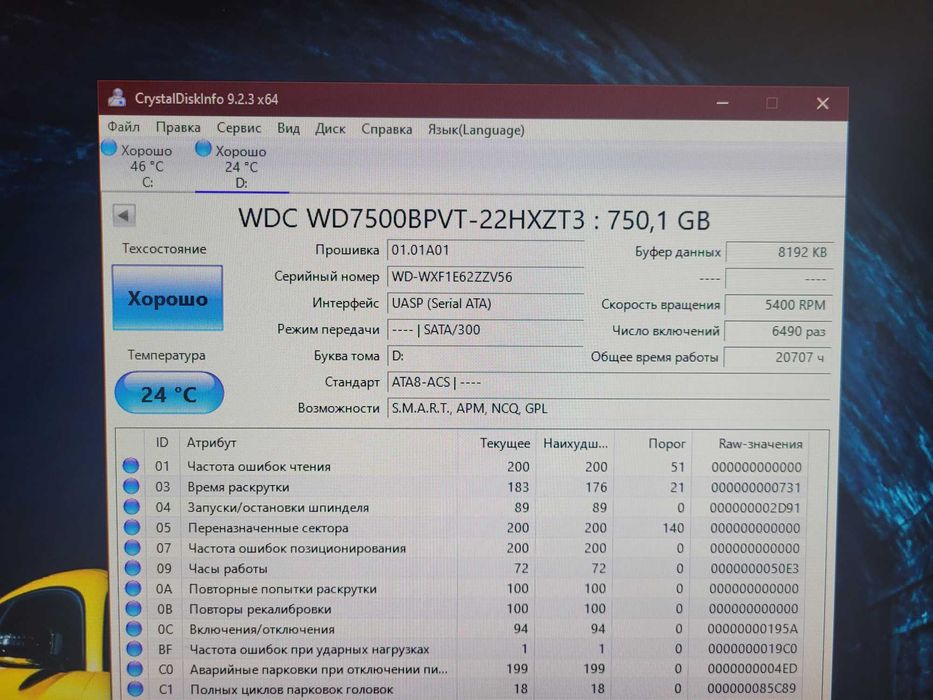933x700 pixels.
Task: Click the previous disk arrow button
Action: pyautogui.click(x=124, y=215)
